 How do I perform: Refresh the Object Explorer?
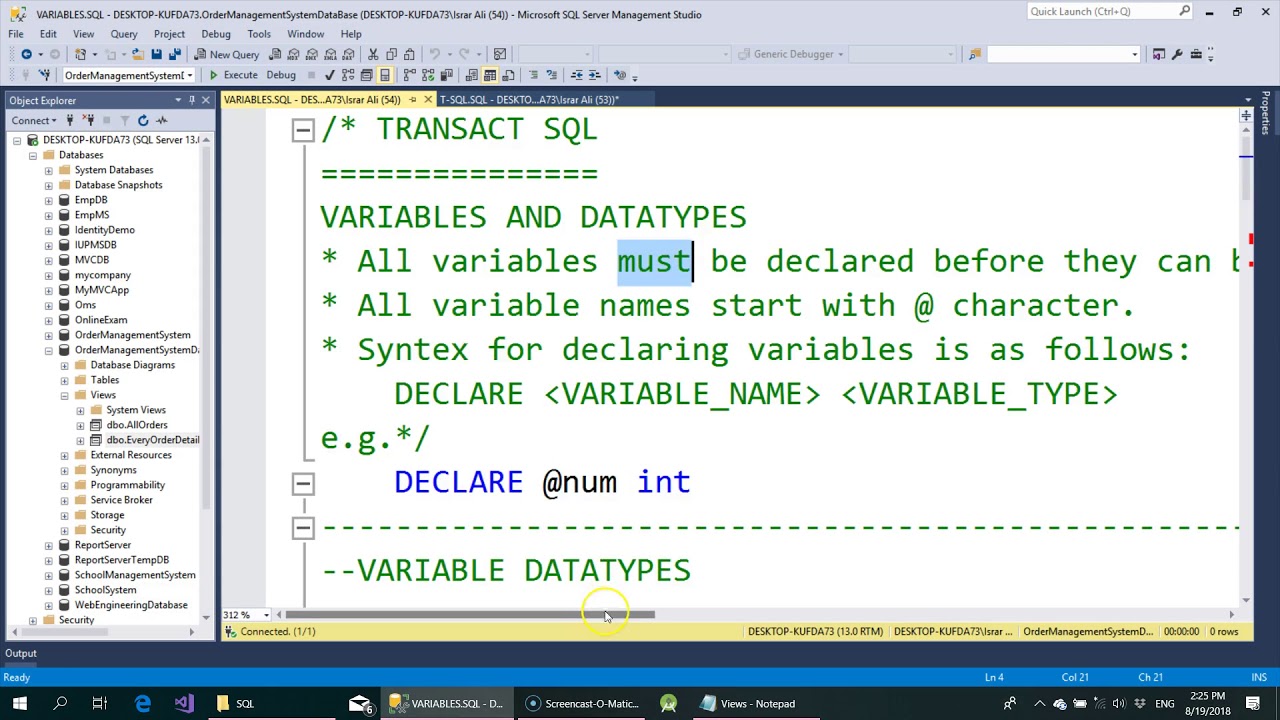tap(143, 120)
